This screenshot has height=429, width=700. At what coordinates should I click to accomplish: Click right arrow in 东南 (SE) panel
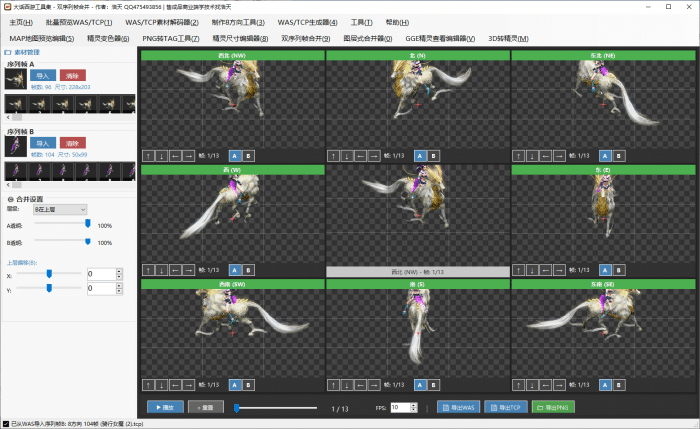pyautogui.click(x=560, y=384)
